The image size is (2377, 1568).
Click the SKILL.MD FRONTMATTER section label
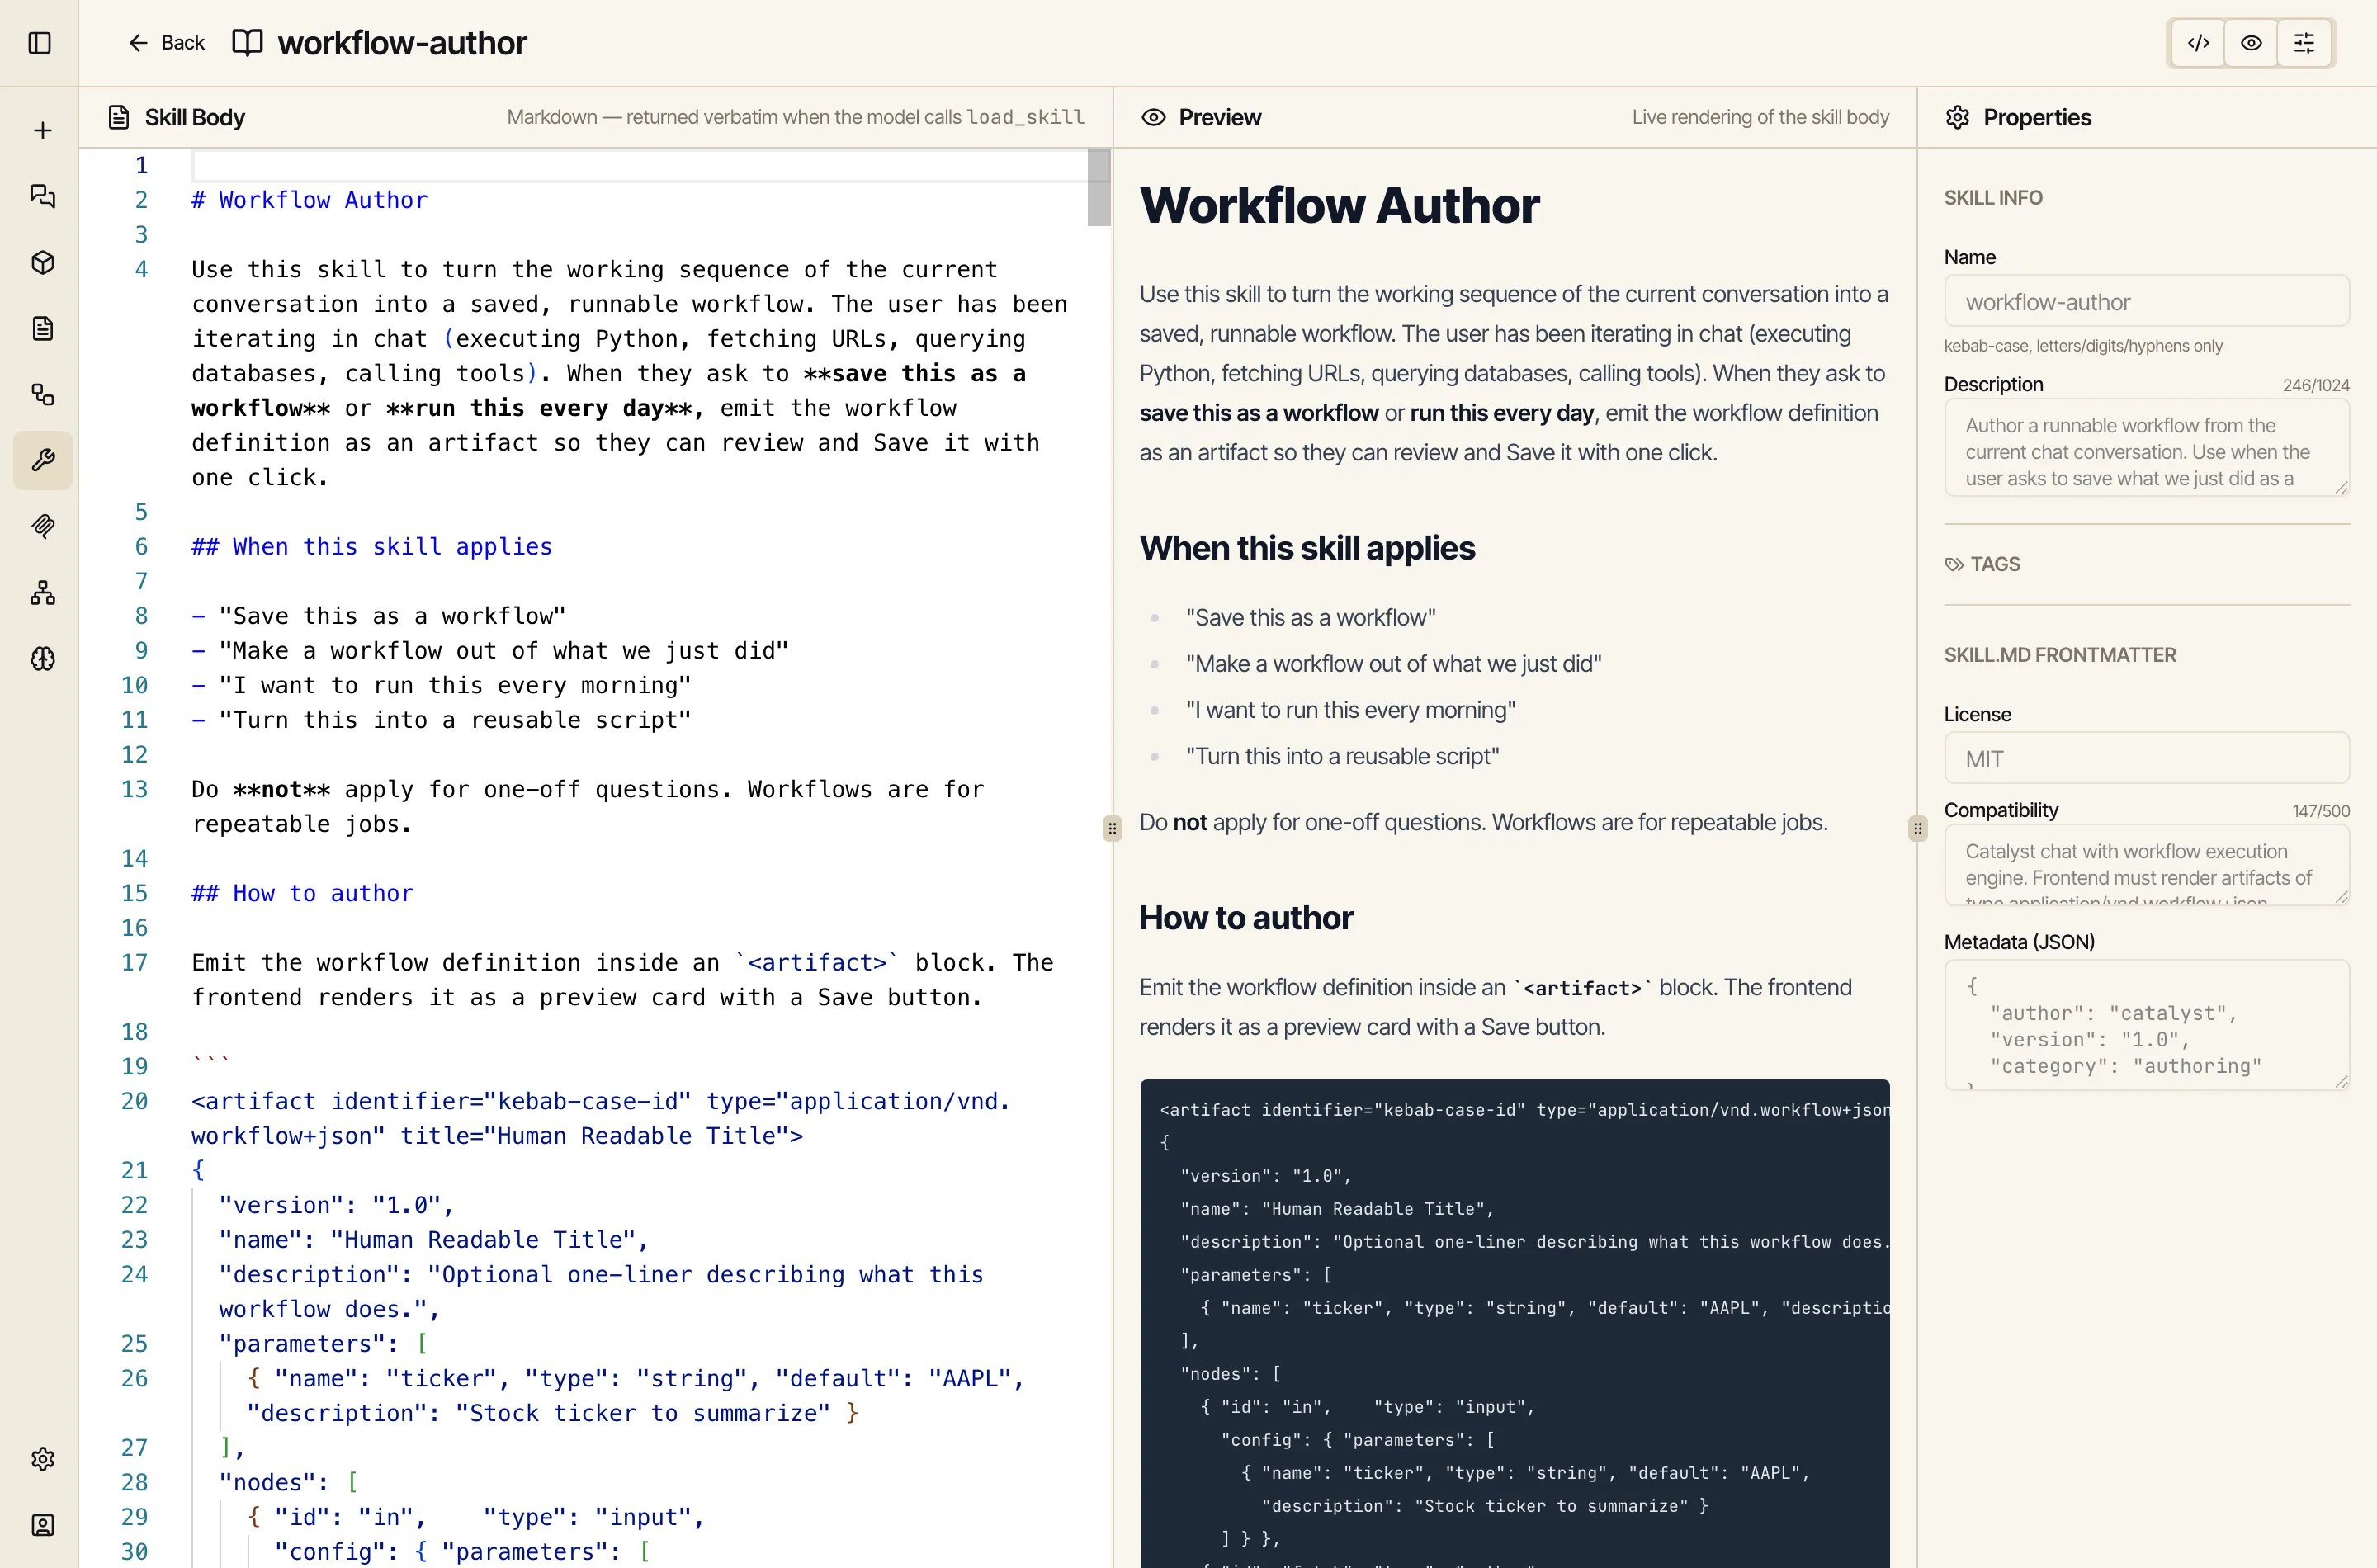[2059, 655]
